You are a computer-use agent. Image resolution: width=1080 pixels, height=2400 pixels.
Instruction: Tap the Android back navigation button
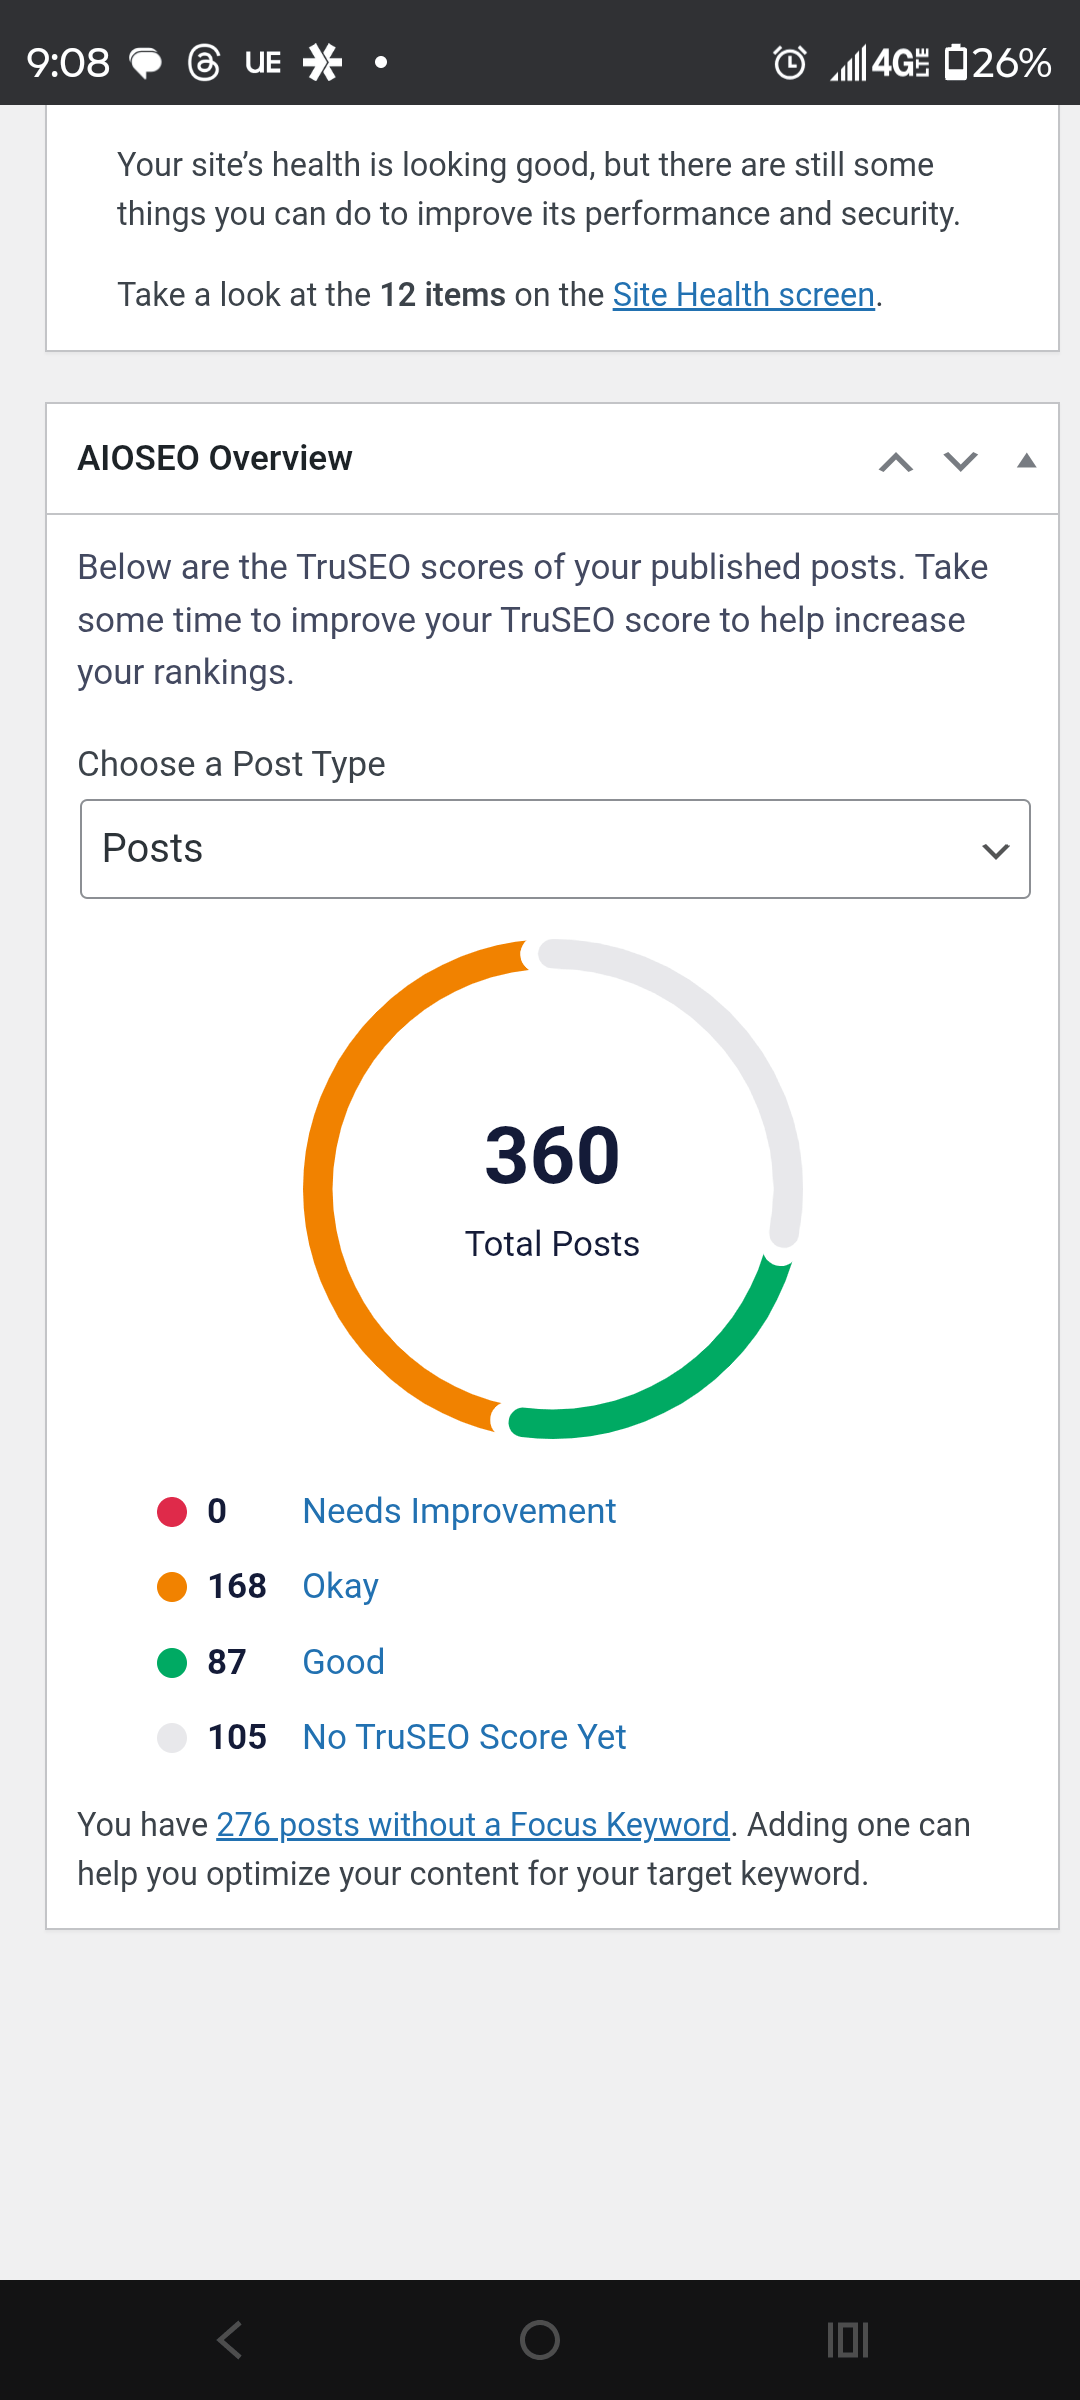click(230, 2340)
